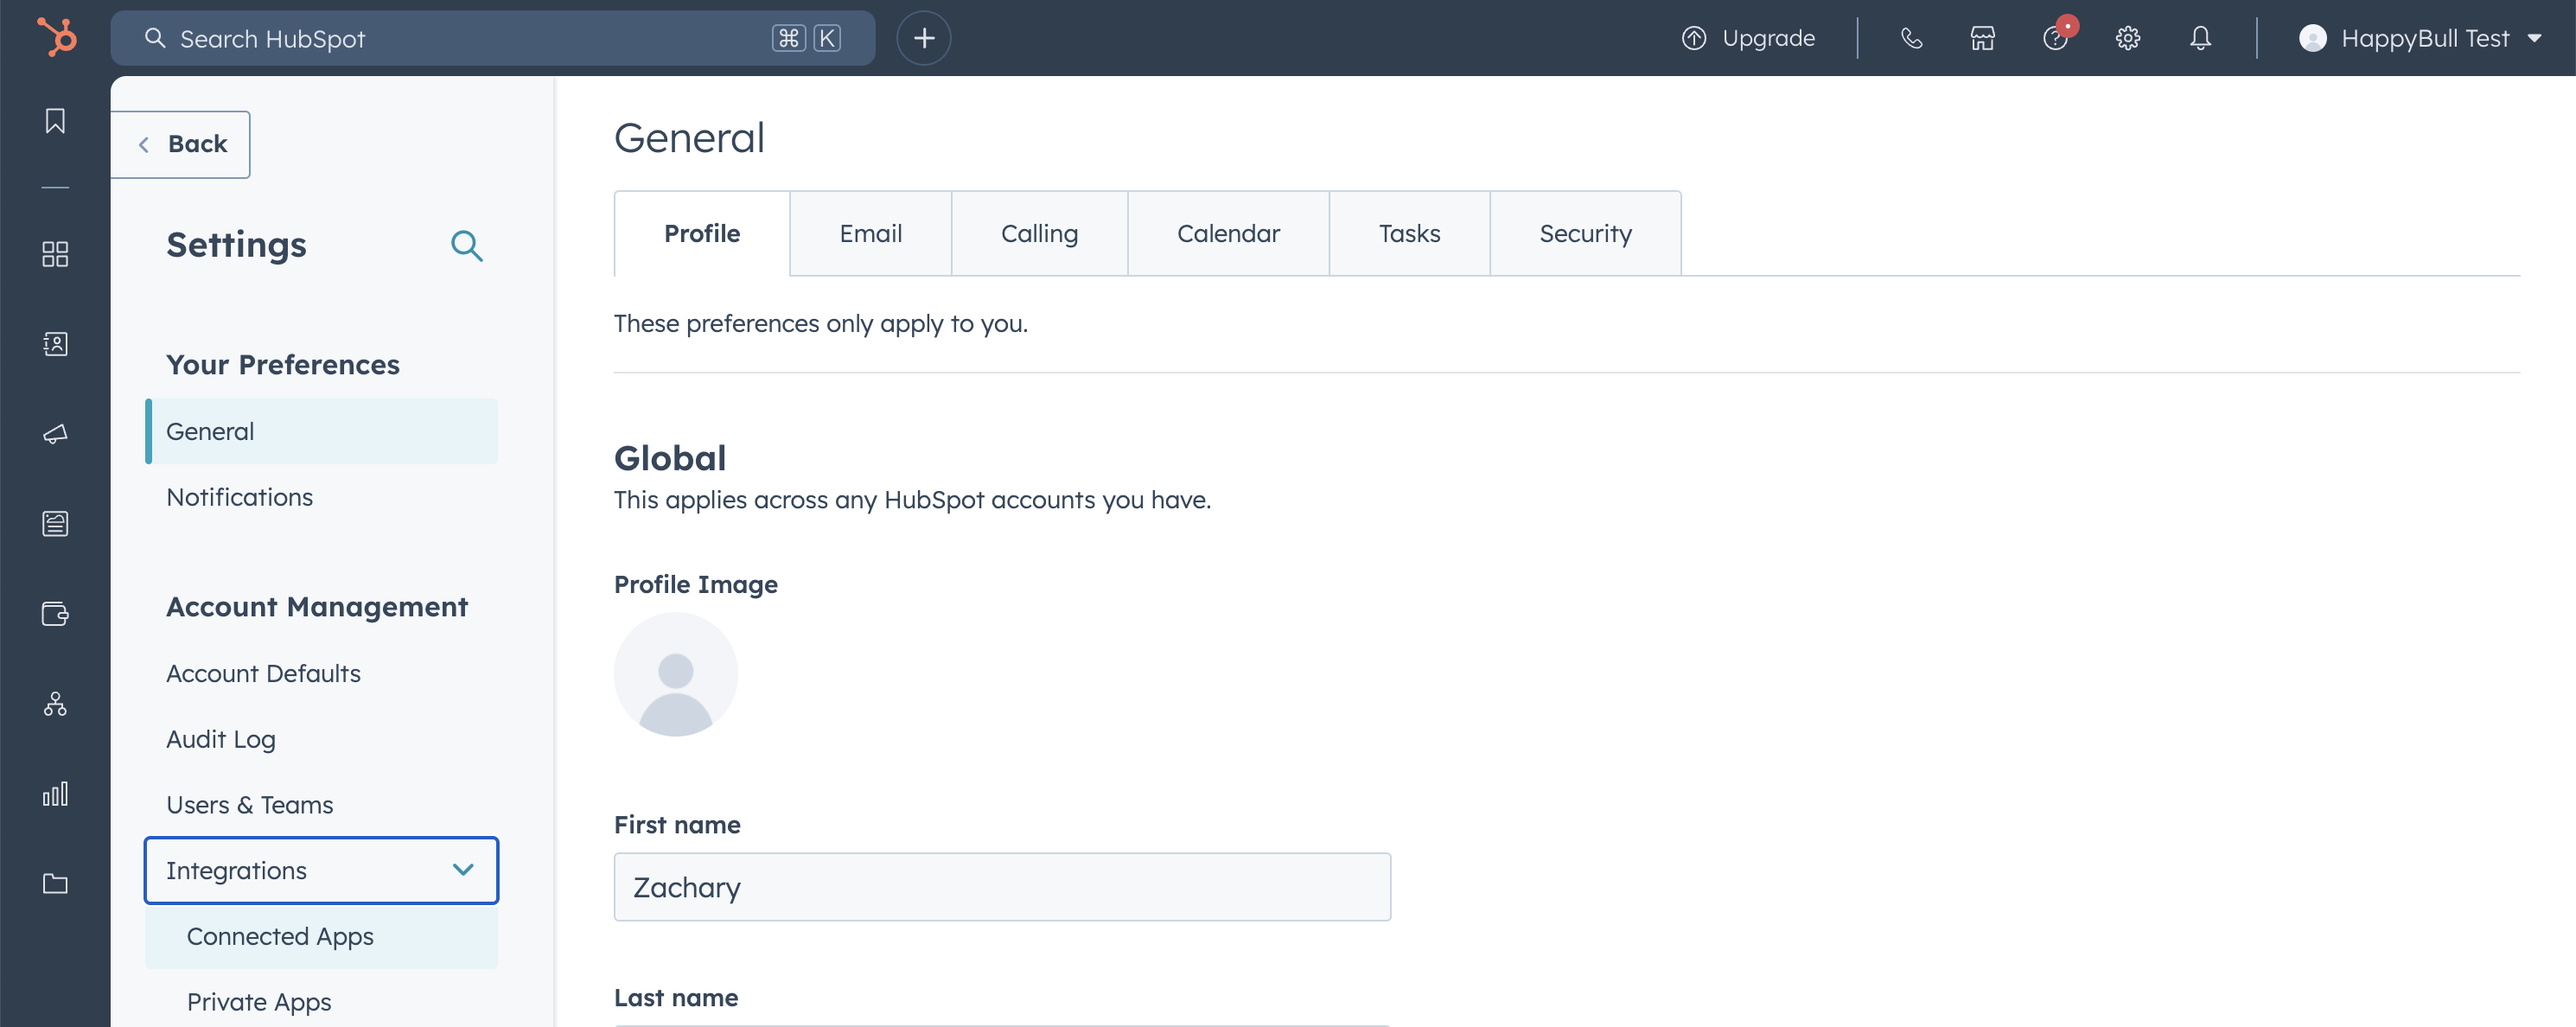Click the Global section heading

670,458
